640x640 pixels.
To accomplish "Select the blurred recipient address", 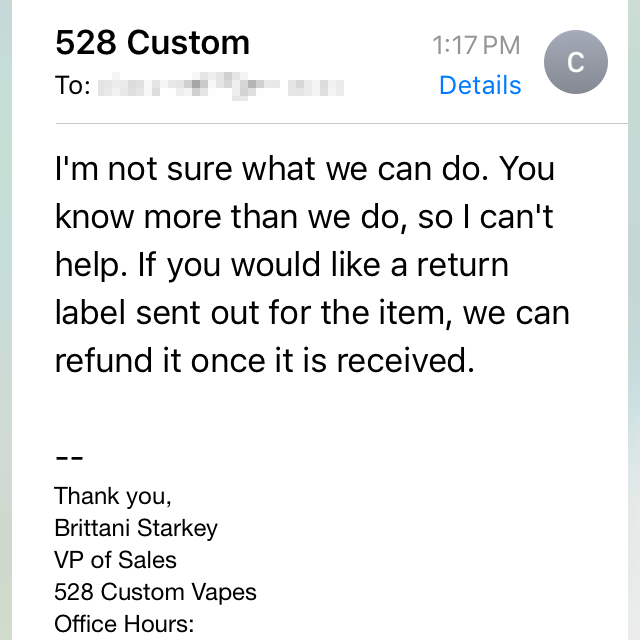I will [x=223, y=86].
